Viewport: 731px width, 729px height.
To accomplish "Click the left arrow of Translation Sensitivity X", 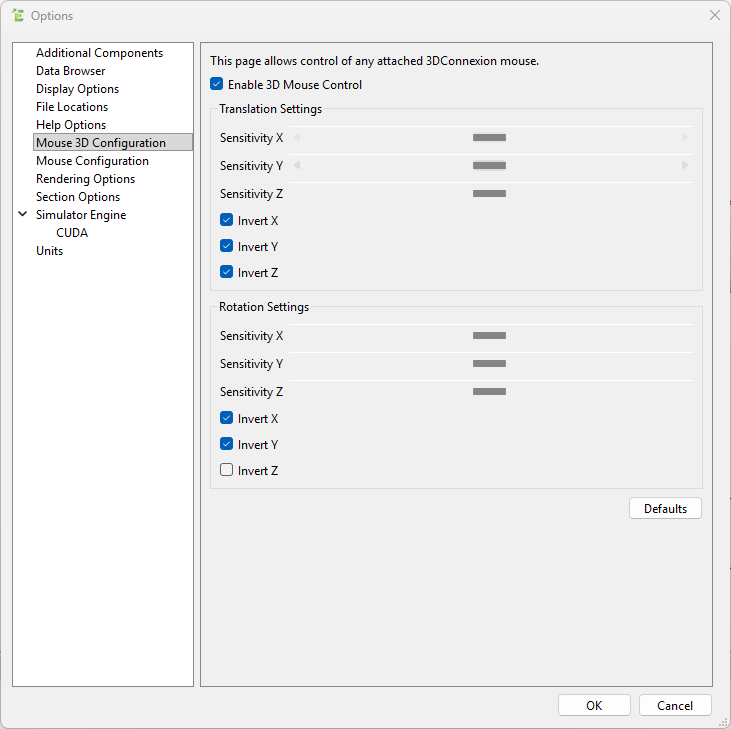I will (x=297, y=138).
